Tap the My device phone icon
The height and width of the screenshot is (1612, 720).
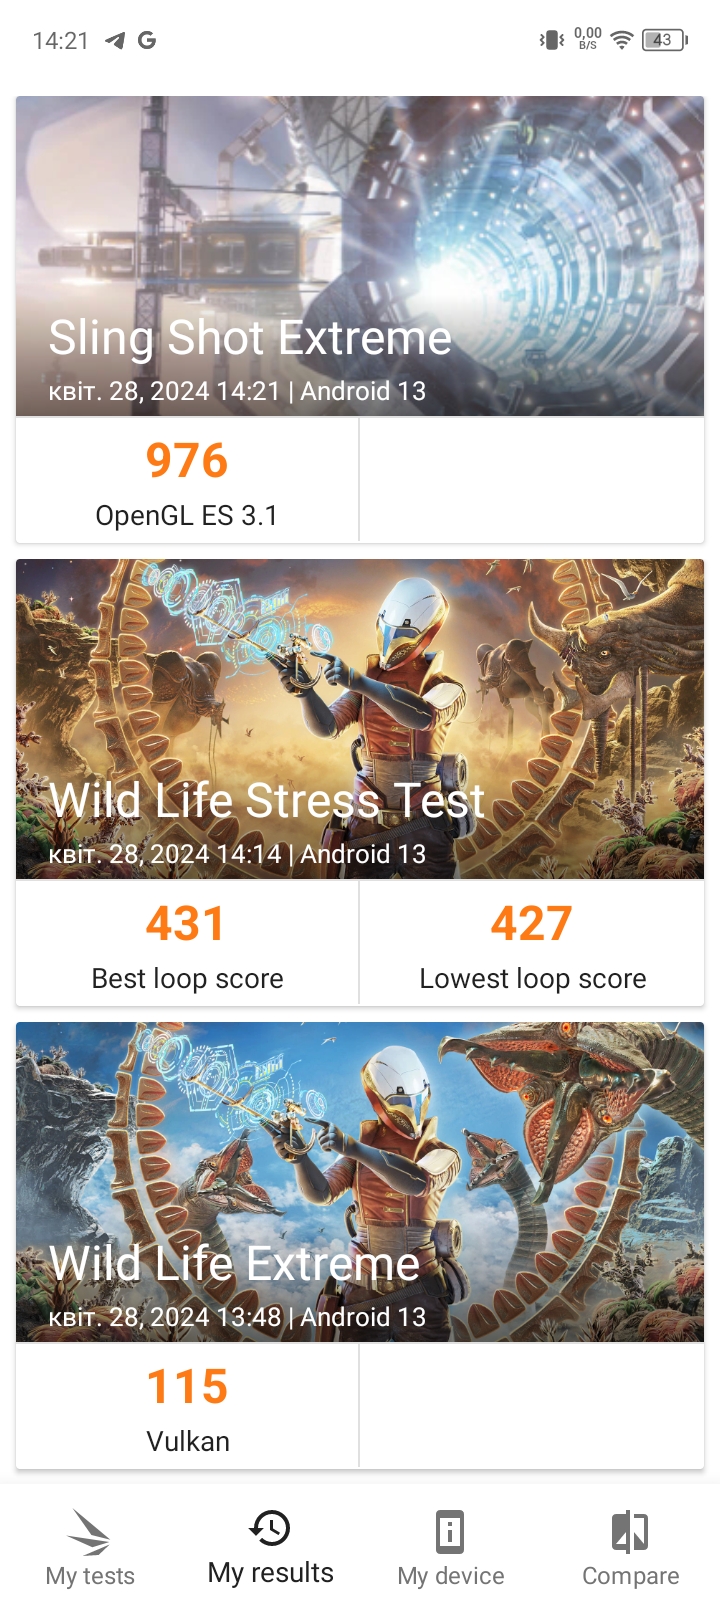pyautogui.click(x=450, y=1531)
